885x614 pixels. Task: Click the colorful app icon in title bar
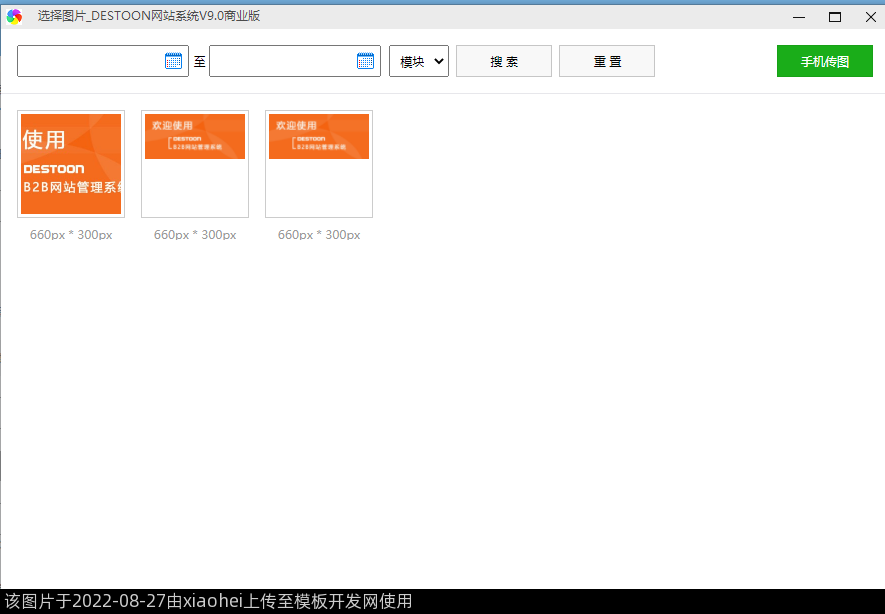point(14,16)
